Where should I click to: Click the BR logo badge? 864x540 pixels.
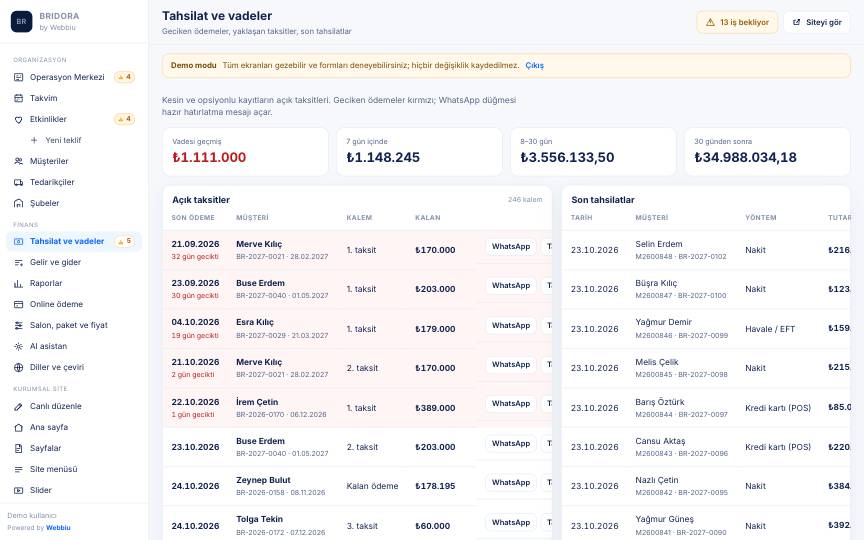[21, 21]
